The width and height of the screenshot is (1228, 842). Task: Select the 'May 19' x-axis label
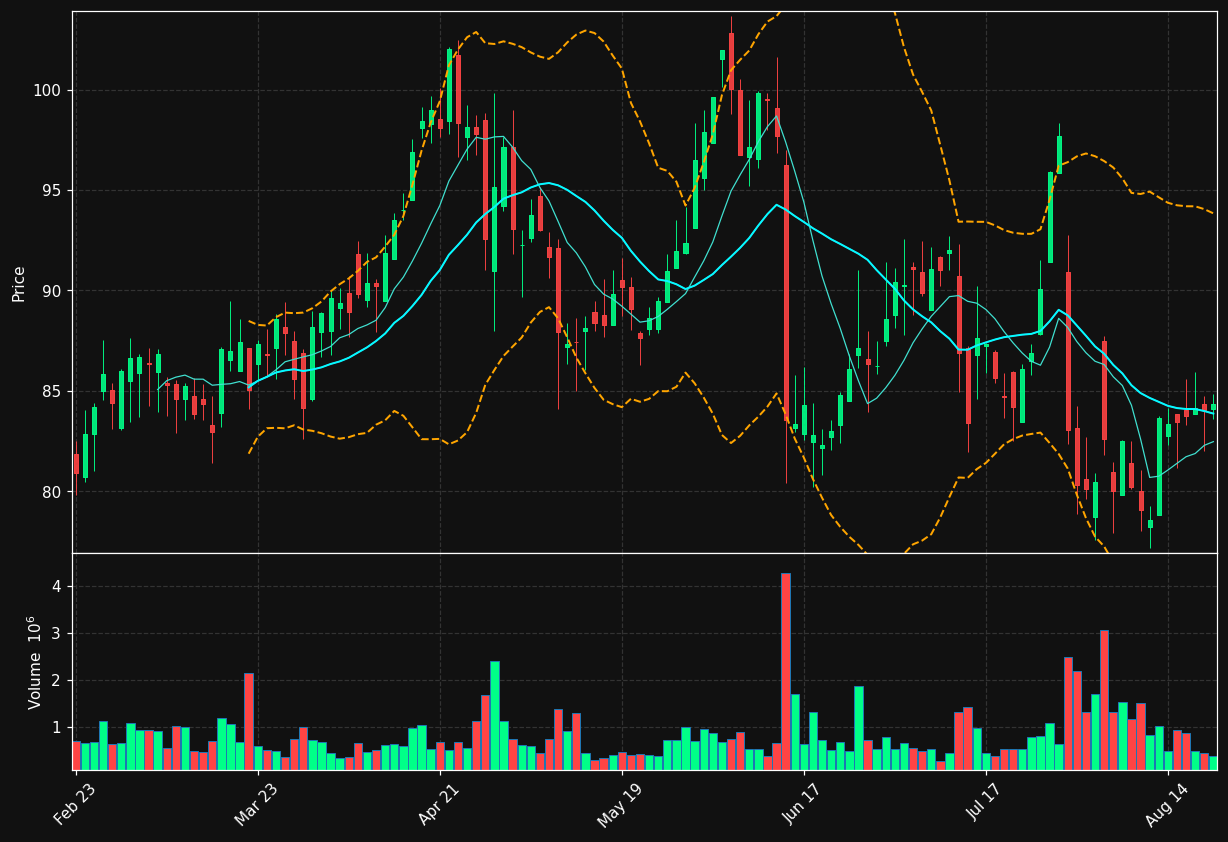click(x=620, y=804)
